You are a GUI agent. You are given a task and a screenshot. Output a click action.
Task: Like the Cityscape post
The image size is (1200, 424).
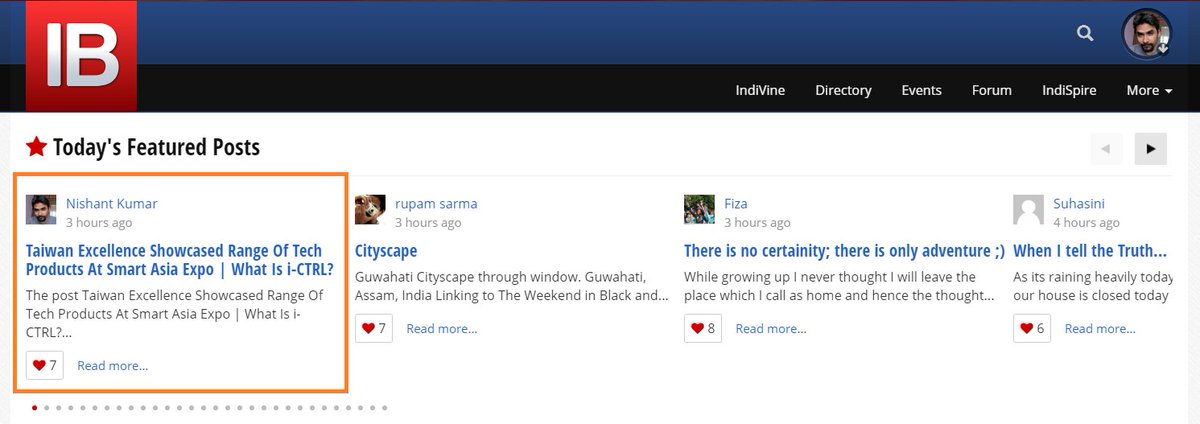tap(374, 328)
